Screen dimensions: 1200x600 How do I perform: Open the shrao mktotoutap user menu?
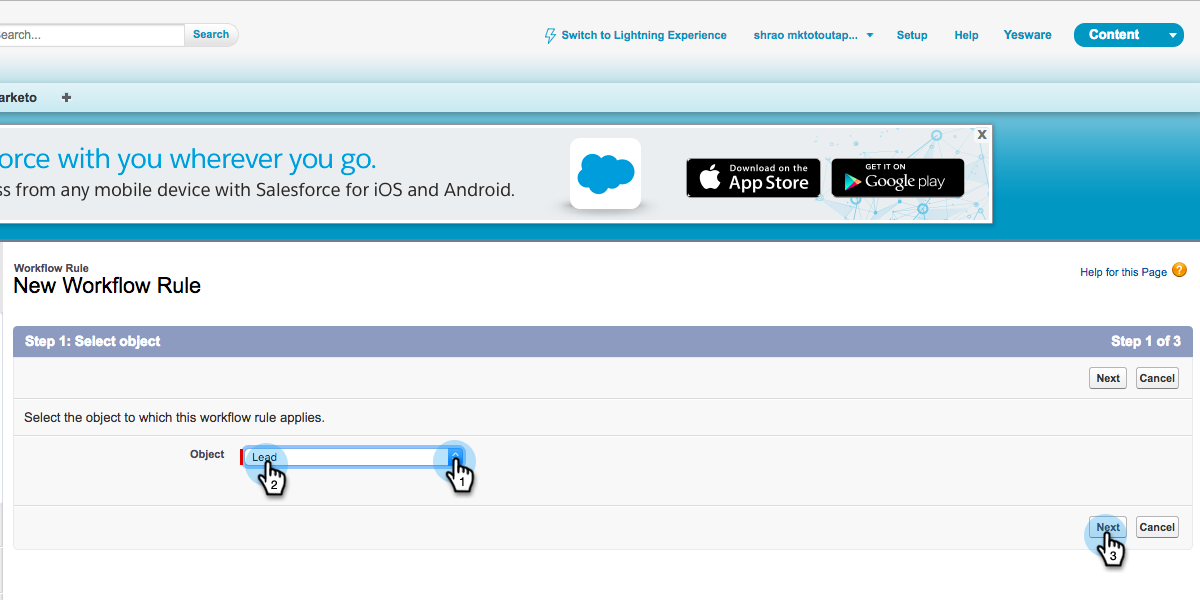[x=813, y=35]
